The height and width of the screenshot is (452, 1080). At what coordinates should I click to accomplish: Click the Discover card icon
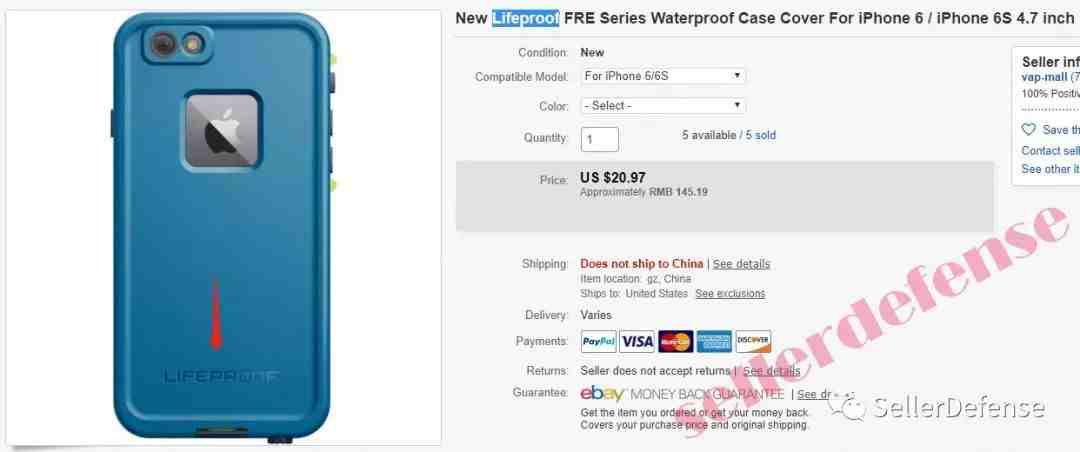click(x=753, y=341)
